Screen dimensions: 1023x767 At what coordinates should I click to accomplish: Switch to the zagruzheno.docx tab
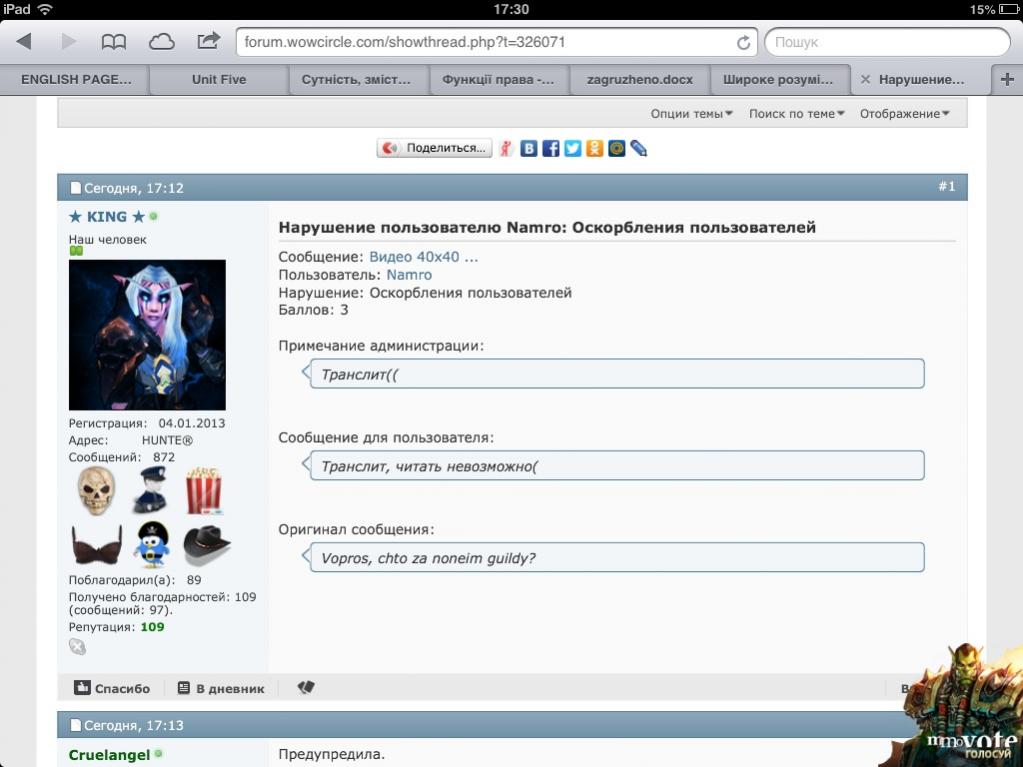coord(639,80)
